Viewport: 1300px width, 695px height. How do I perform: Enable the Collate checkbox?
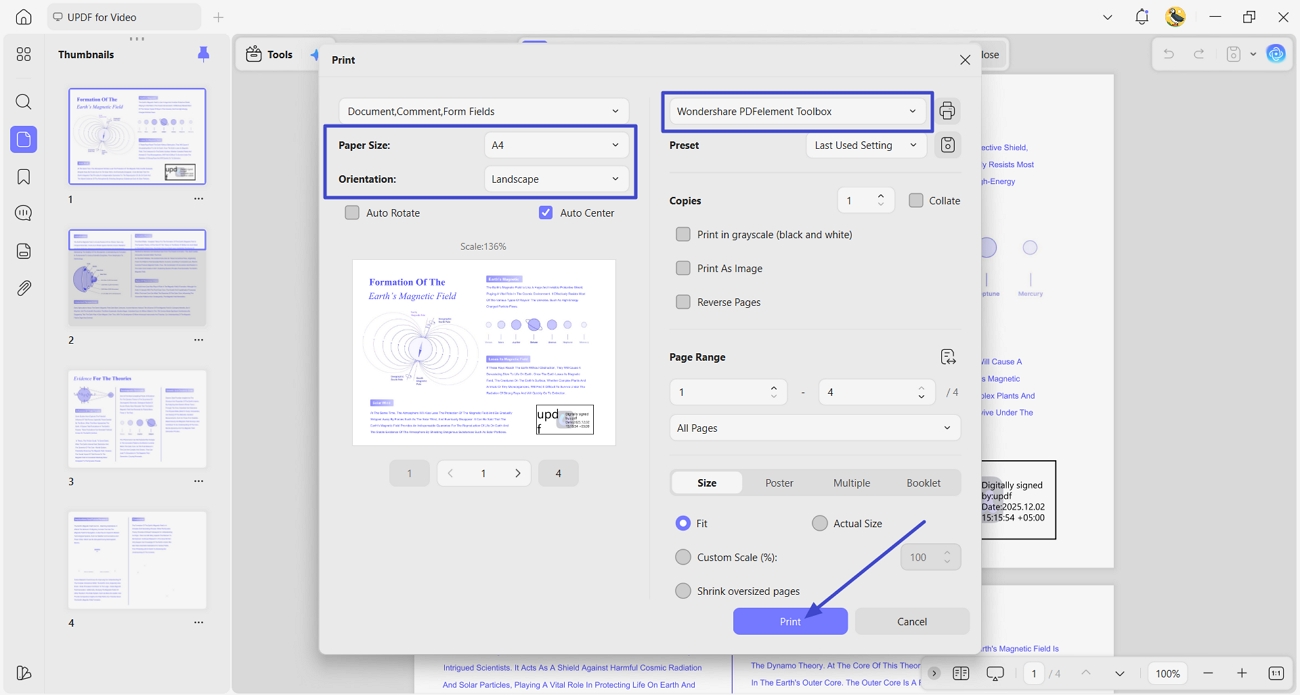916,200
